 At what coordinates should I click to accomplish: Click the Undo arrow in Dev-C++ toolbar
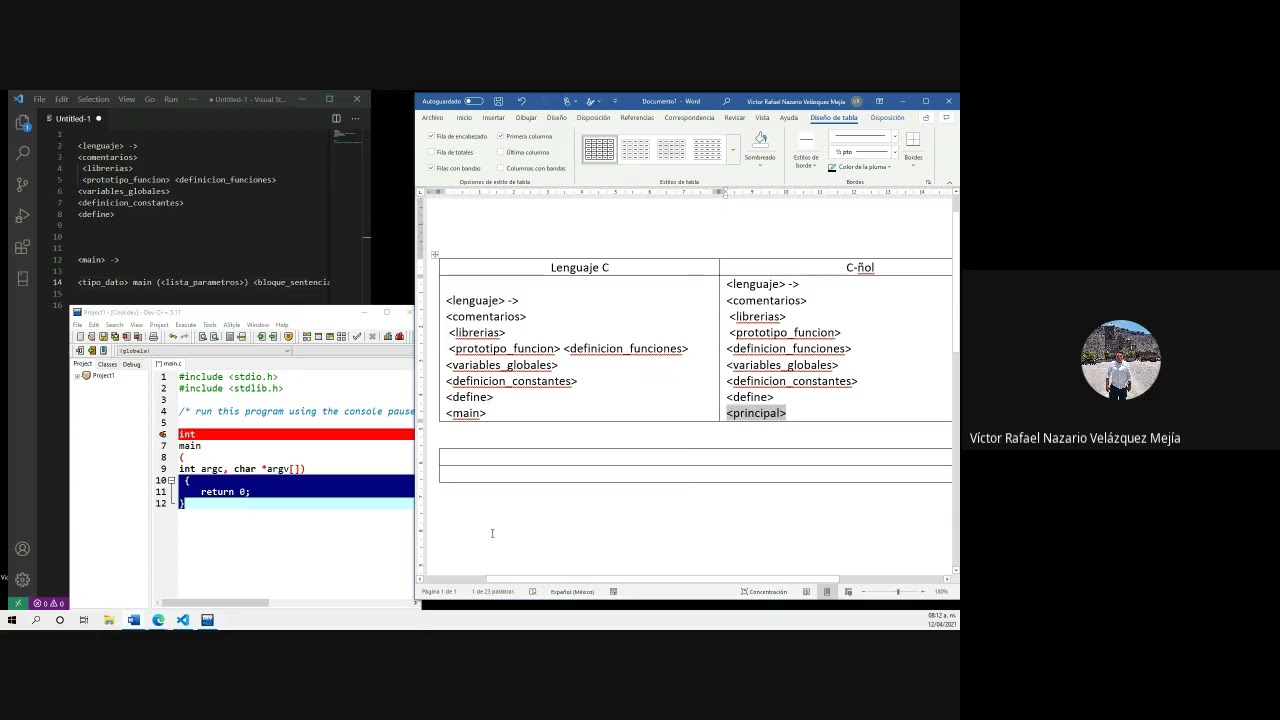[x=172, y=336]
